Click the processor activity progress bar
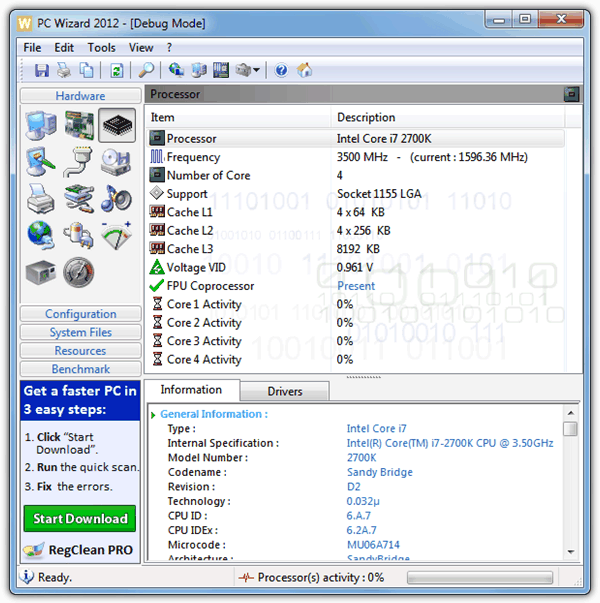This screenshot has width=600, height=603. pyautogui.click(x=480, y=577)
